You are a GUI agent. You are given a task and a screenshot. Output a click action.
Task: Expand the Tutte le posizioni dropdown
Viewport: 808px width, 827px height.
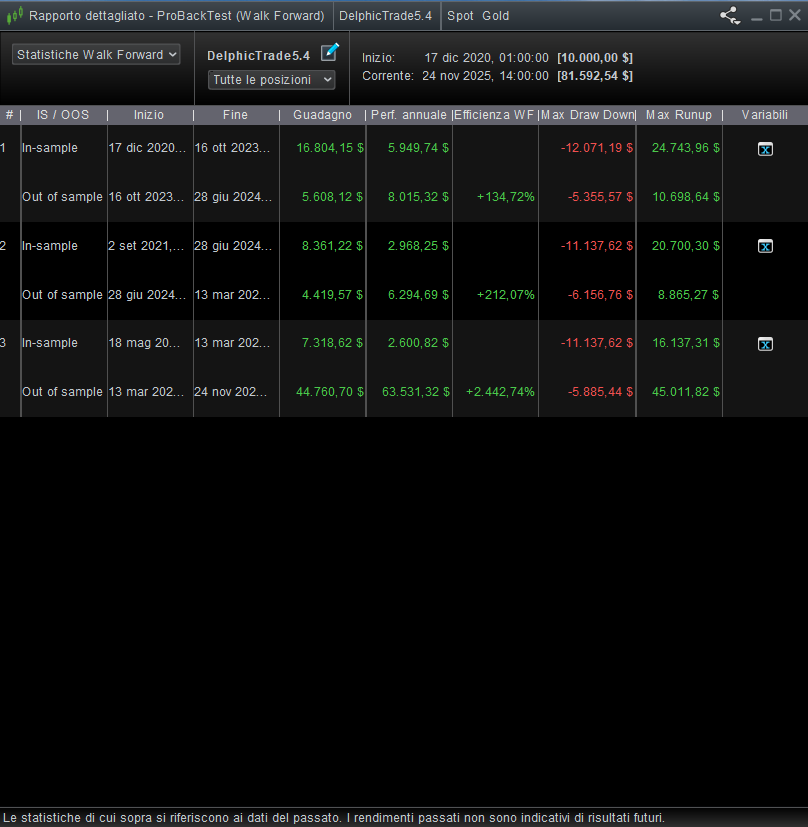(271, 80)
